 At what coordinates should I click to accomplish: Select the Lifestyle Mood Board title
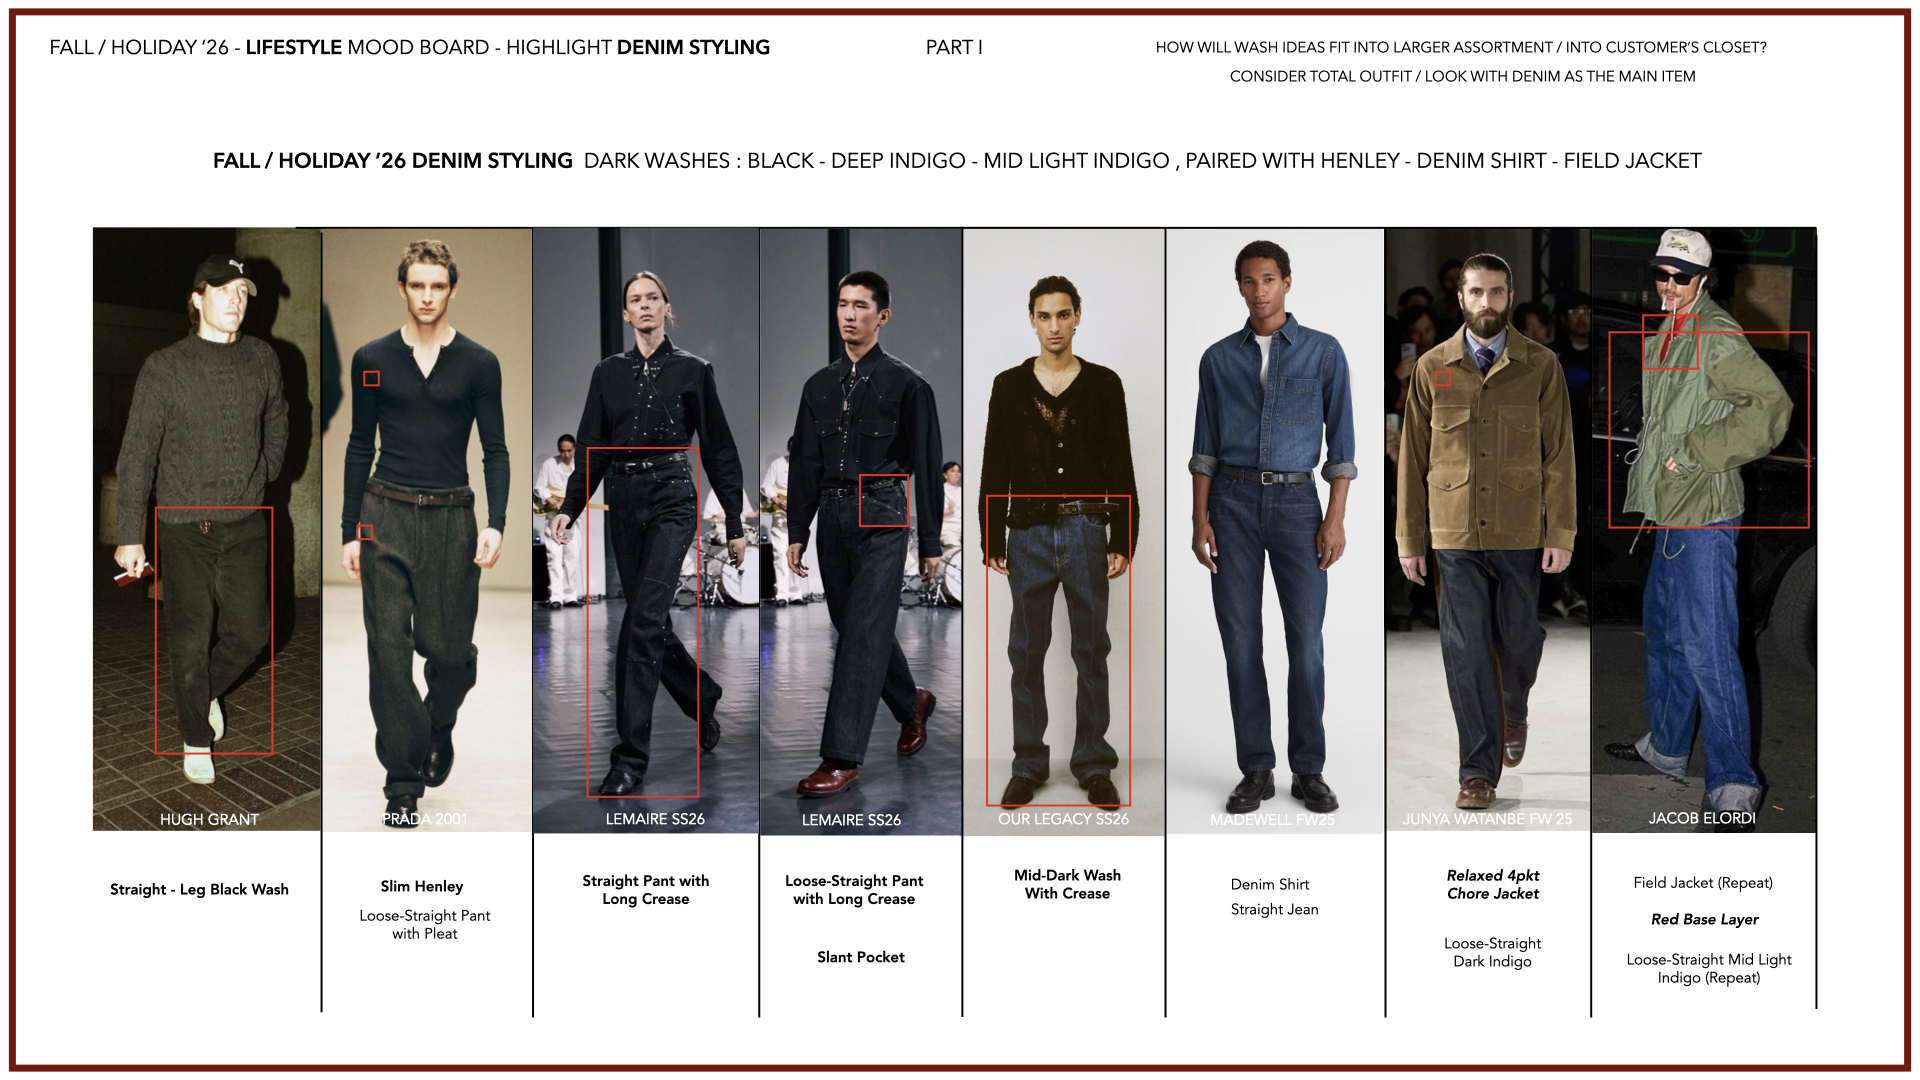pos(409,48)
